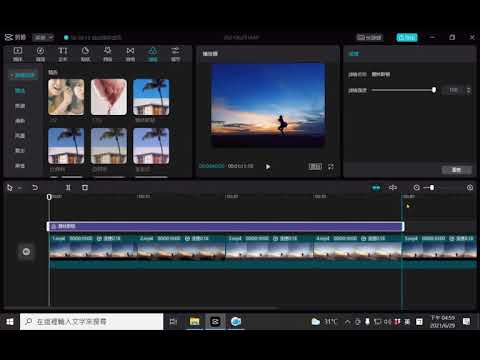Toggle the main track cover icon
Image resolution: width=480 pixels, height=360 pixels.
(x=26, y=252)
